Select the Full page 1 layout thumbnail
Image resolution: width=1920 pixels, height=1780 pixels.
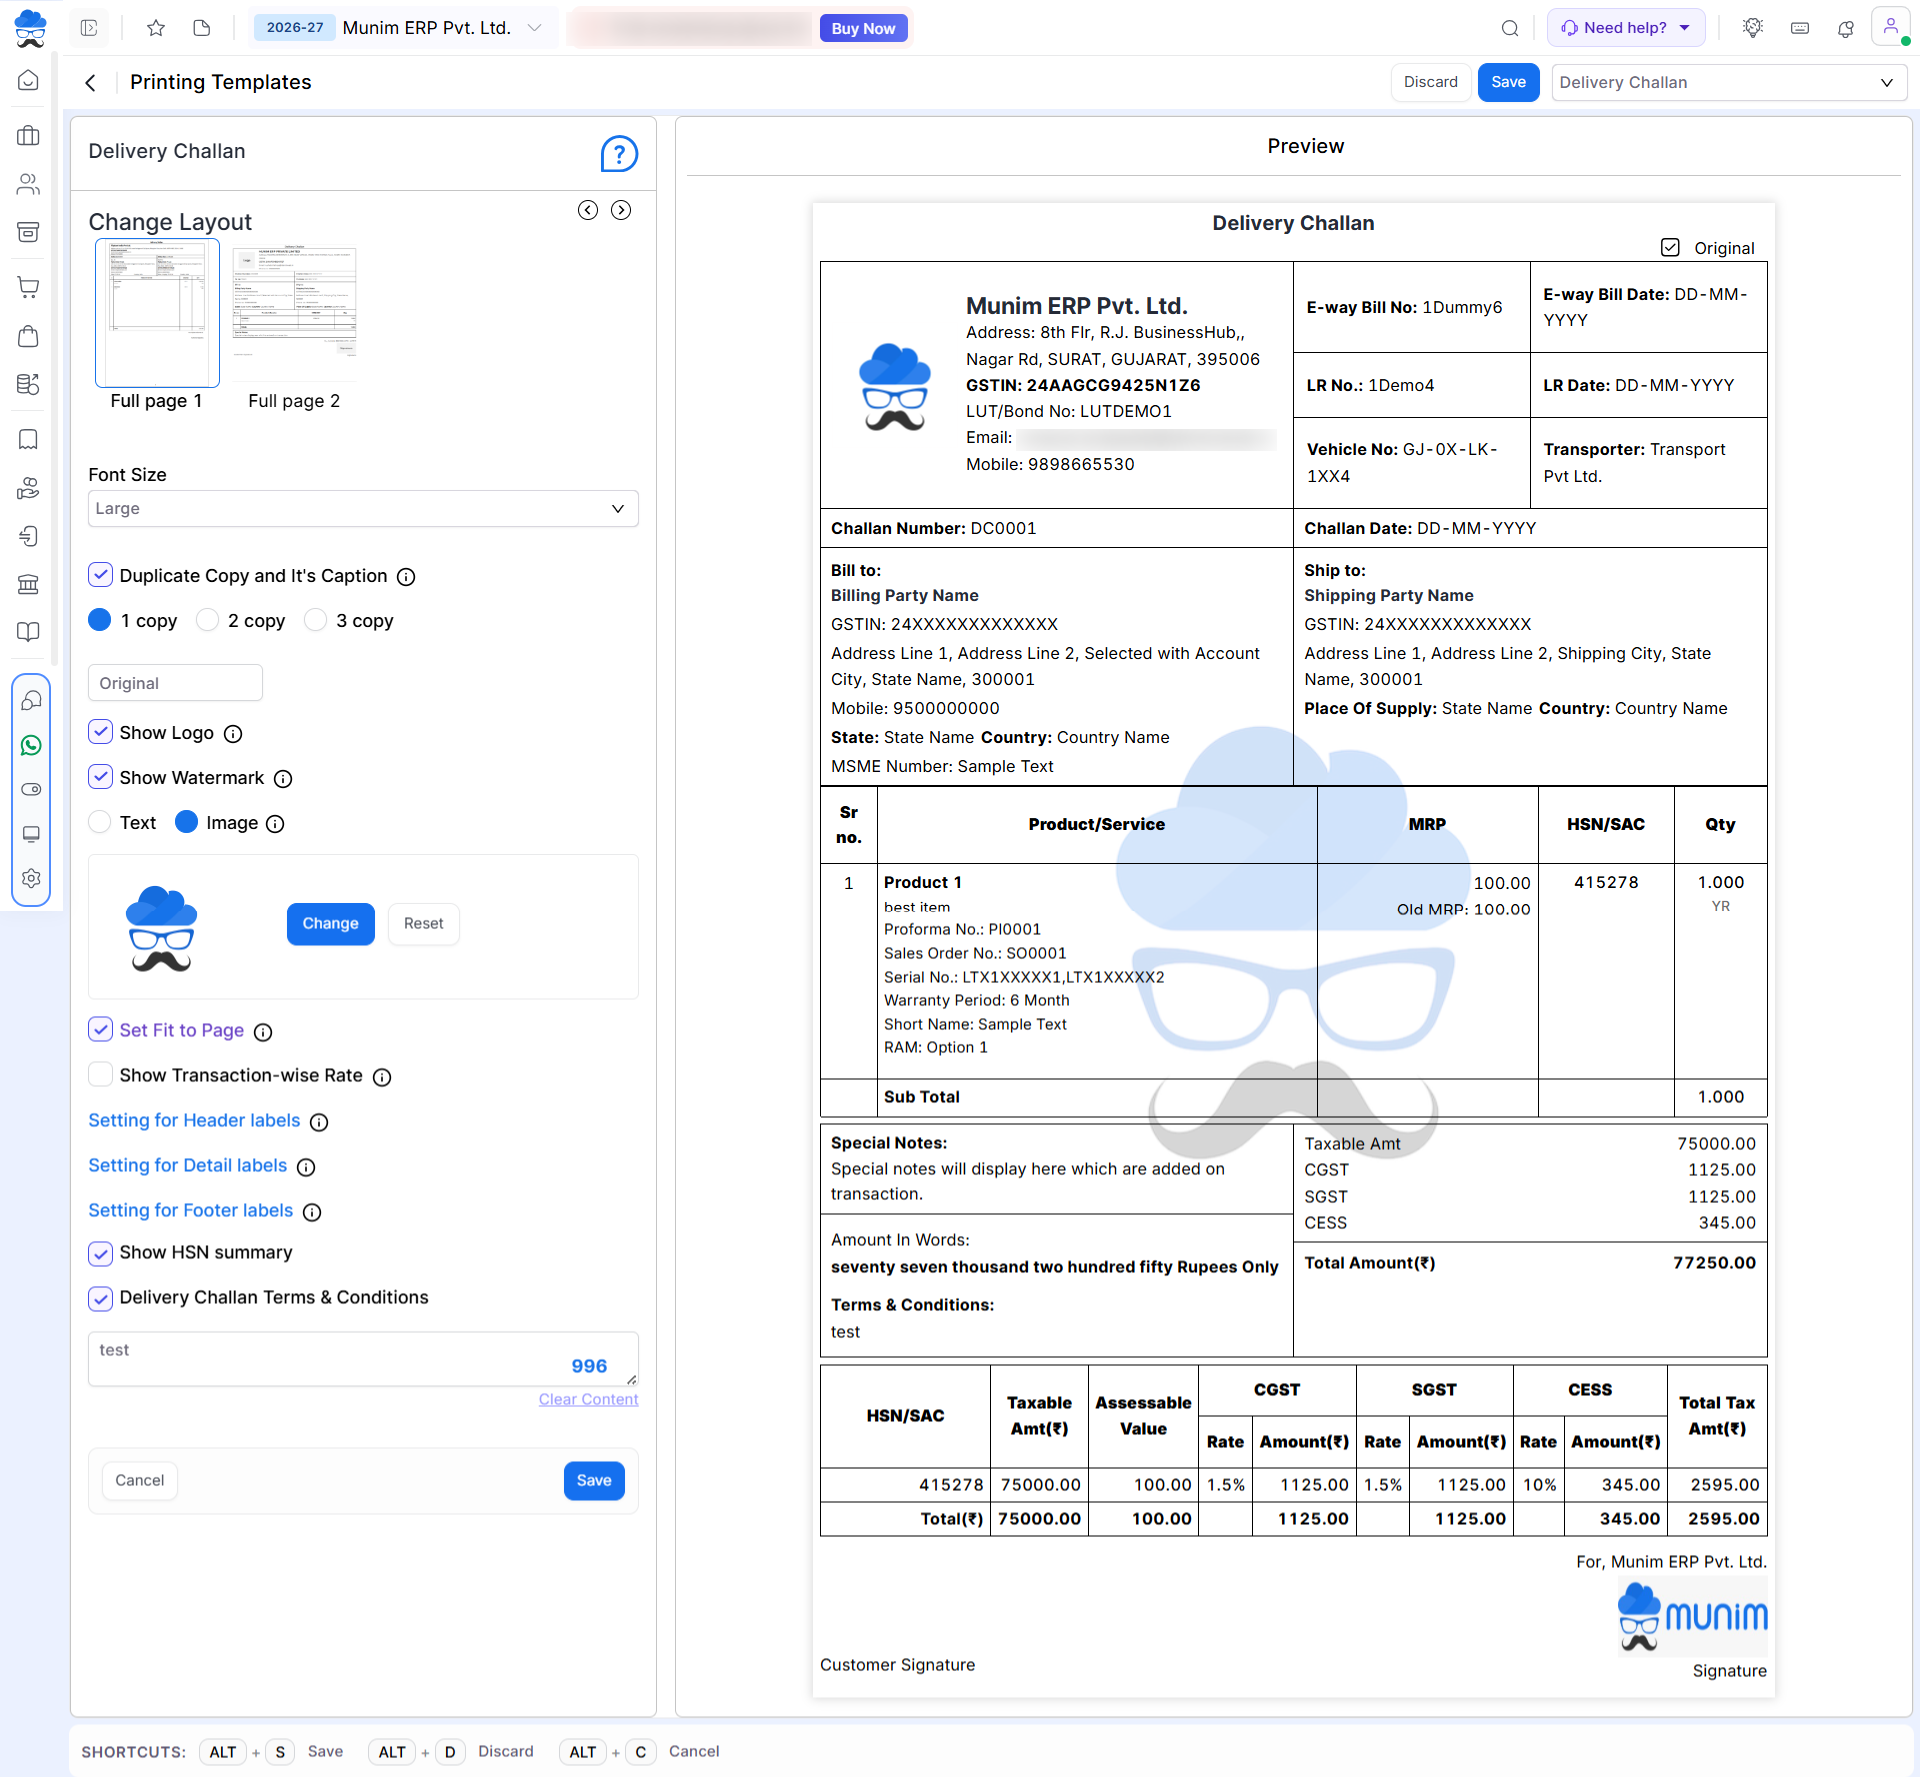(x=157, y=313)
